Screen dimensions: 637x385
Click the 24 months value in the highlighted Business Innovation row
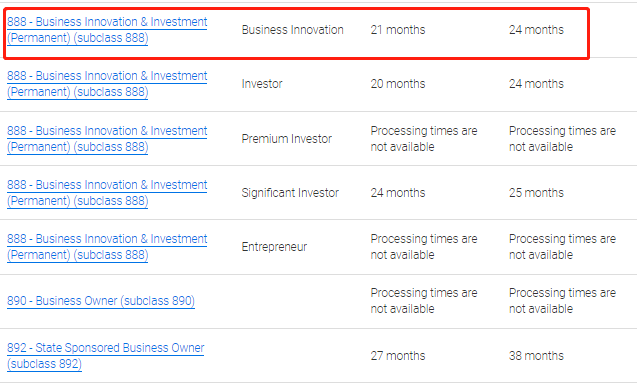(536, 30)
